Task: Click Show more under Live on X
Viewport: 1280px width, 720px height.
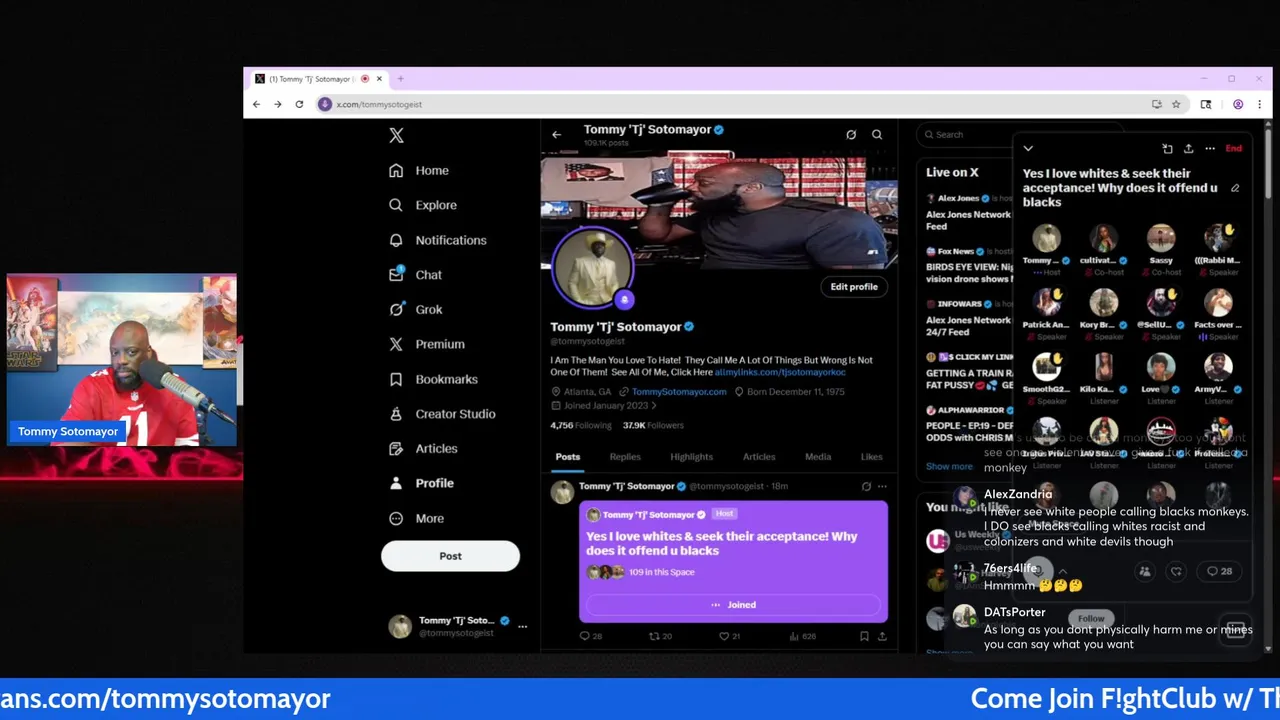Action: pyautogui.click(x=949, y=466)
